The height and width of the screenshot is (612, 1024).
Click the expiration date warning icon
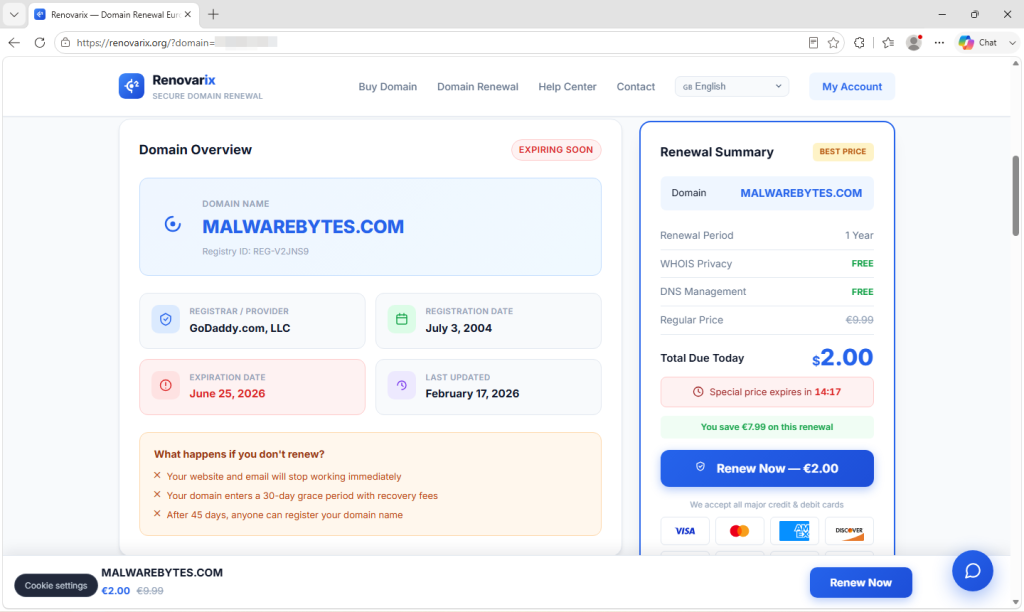(x=166, y=385)
